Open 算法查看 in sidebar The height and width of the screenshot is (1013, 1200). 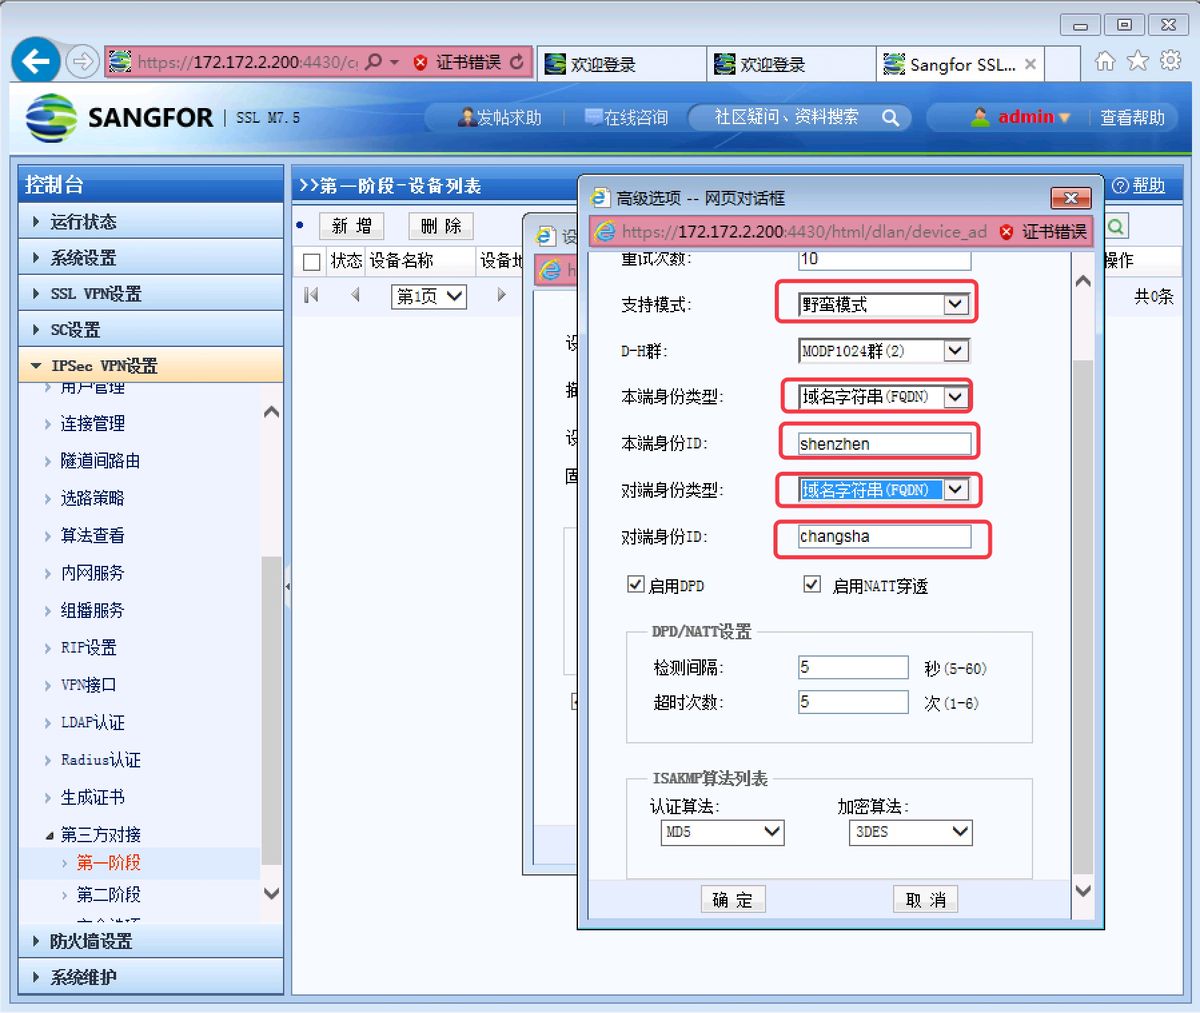[x=93, y=536]
